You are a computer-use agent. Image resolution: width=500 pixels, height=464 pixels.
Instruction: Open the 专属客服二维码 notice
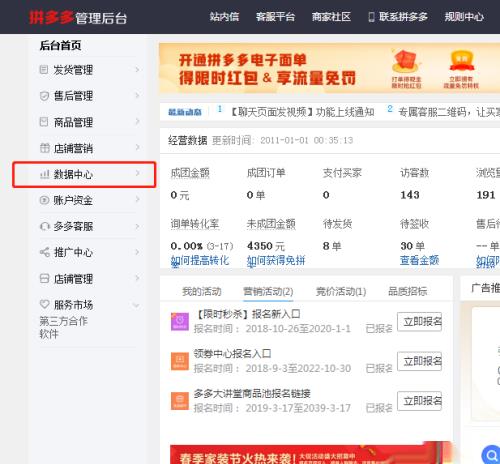pos(449,112)
